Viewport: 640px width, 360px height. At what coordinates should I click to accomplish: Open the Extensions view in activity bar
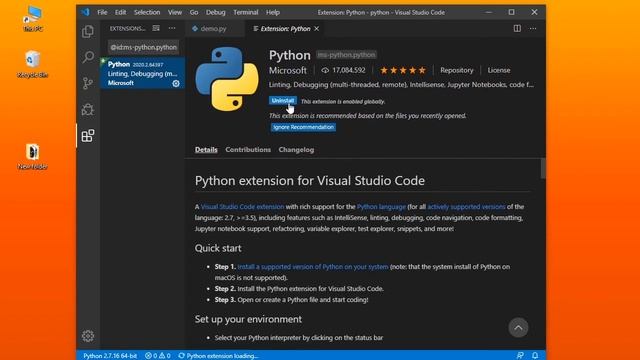[x=88, y=136]
